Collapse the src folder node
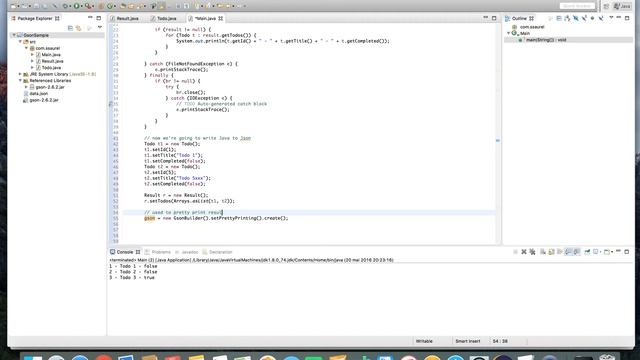The width and height of the screenshot is (640, 360). [x=20, y=42]
